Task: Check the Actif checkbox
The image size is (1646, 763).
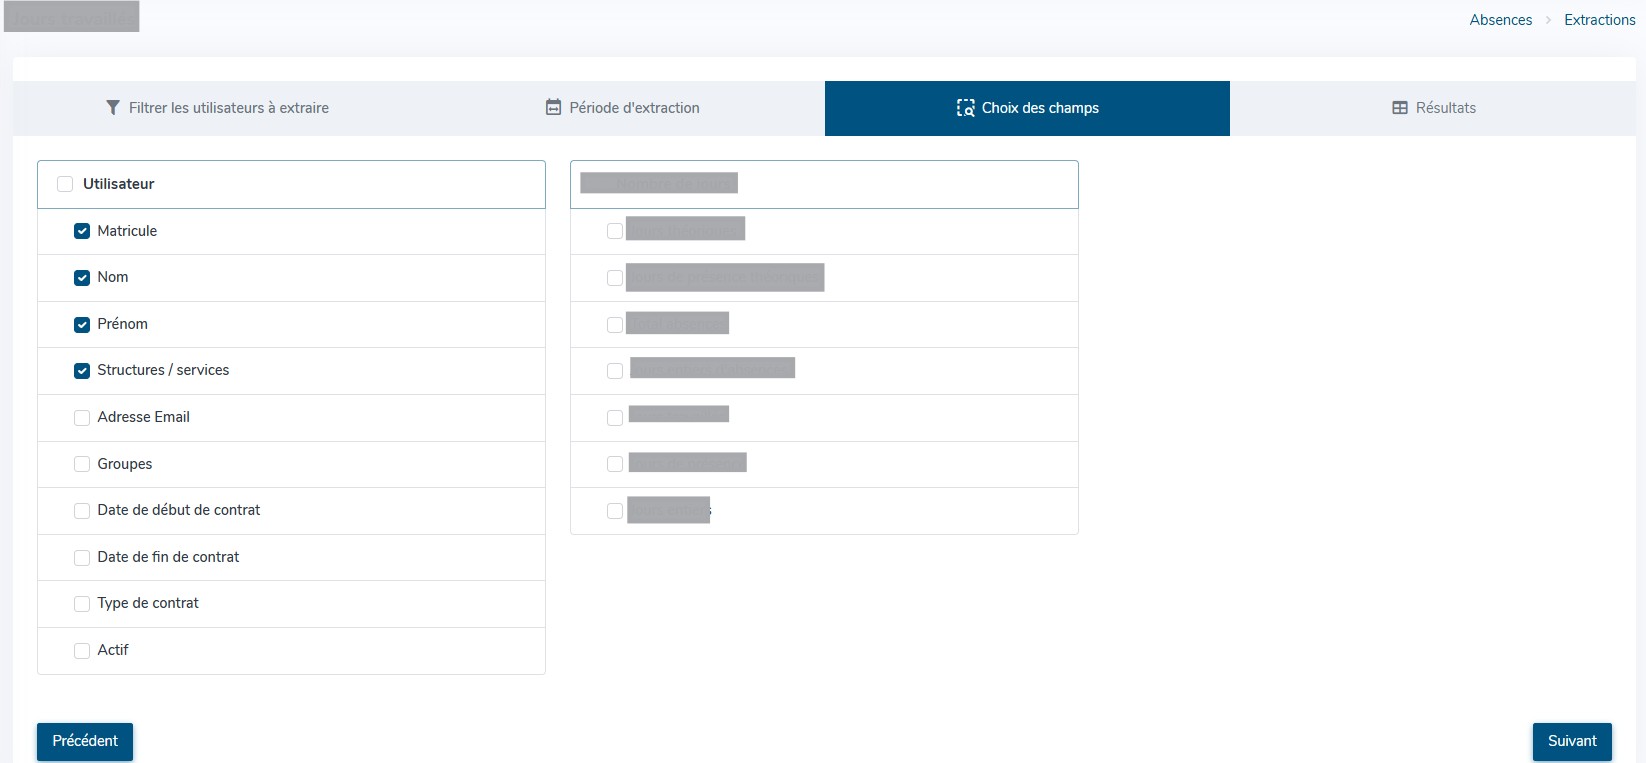Action: click(x=82, y=651)
